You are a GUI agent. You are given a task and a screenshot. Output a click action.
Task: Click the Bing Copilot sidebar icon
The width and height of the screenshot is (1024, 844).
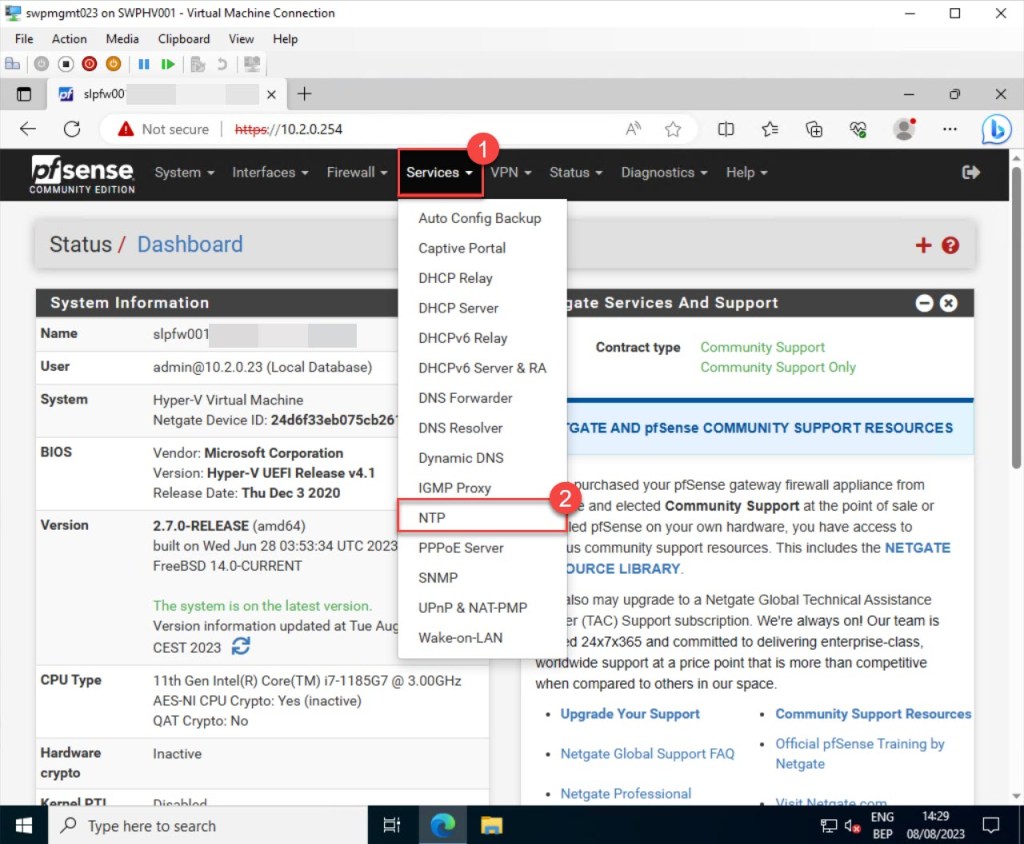pos(996,129)
